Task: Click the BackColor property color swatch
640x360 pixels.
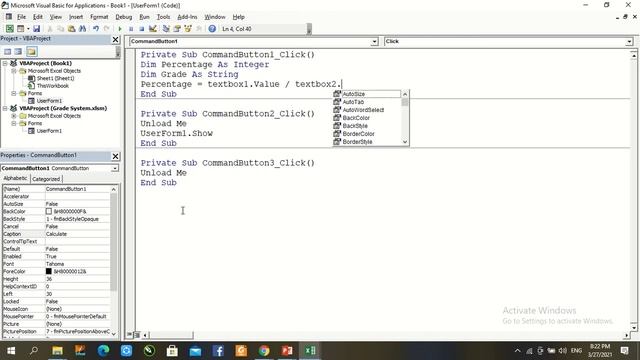Action: [x=49, y=211]
